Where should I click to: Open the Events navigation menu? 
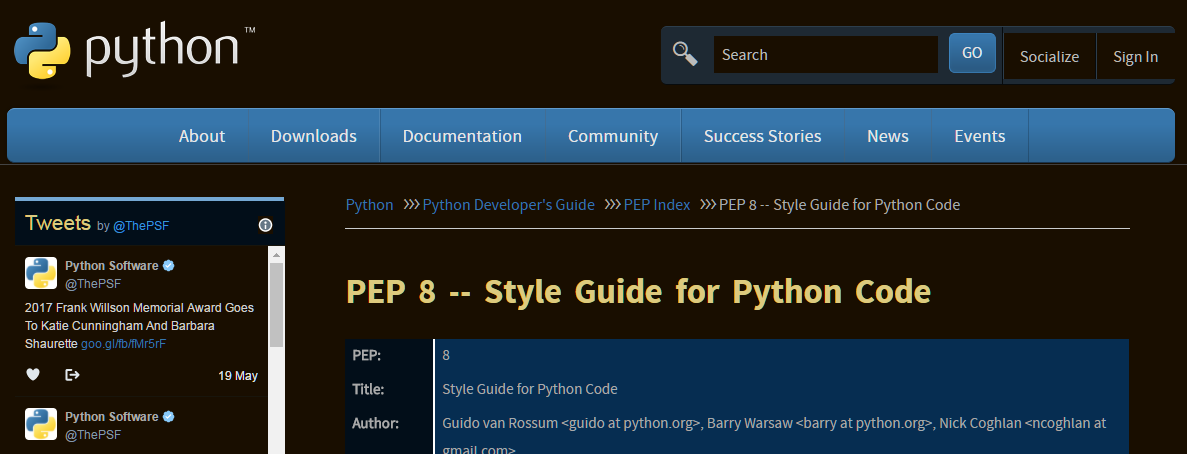click(x=980, y=136)
